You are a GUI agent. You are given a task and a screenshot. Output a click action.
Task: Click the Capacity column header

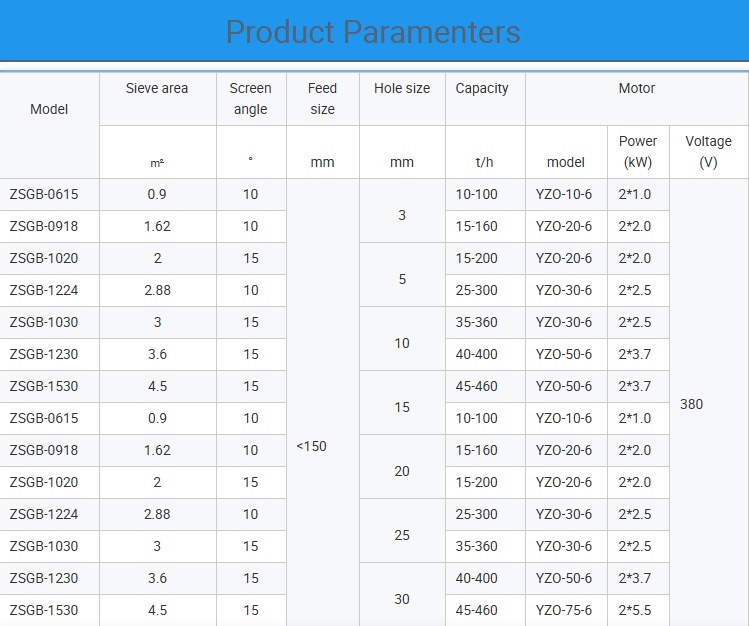(482, 88)
